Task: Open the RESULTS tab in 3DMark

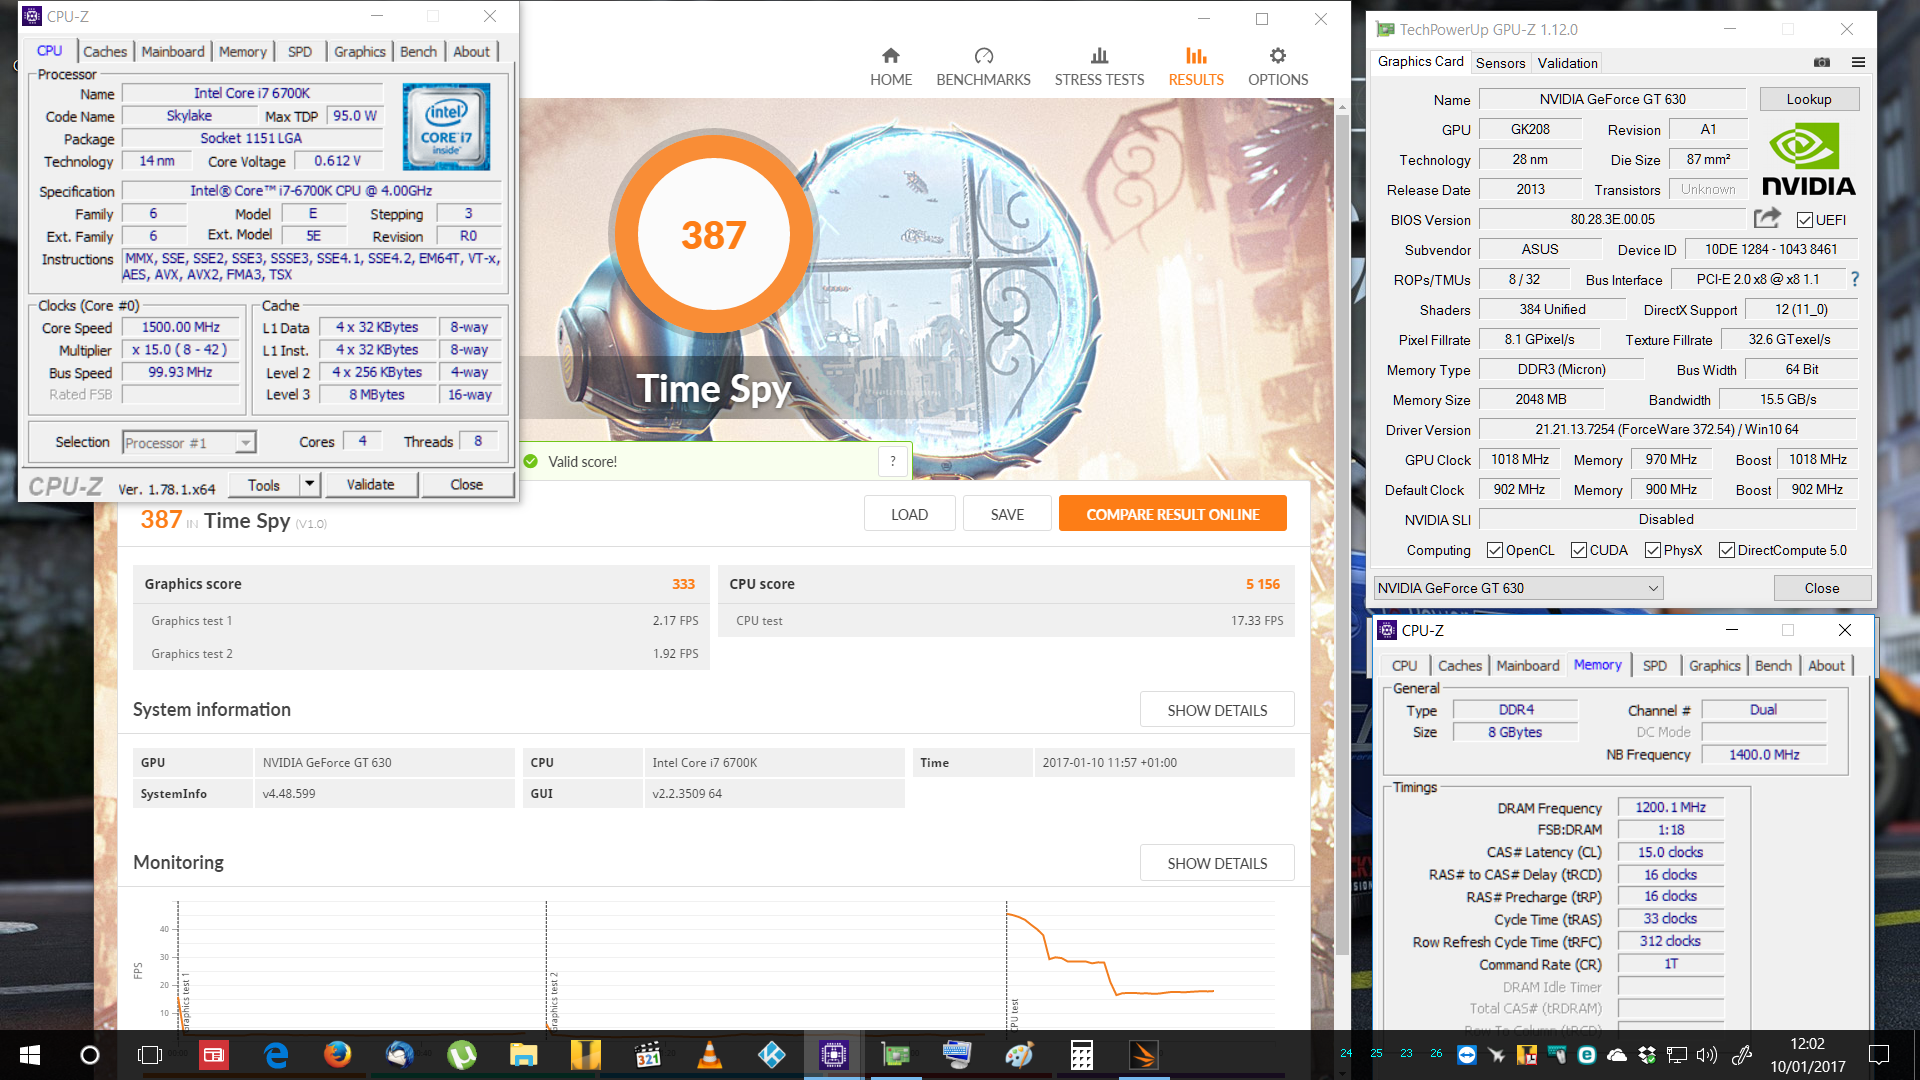Action: 1196,67
